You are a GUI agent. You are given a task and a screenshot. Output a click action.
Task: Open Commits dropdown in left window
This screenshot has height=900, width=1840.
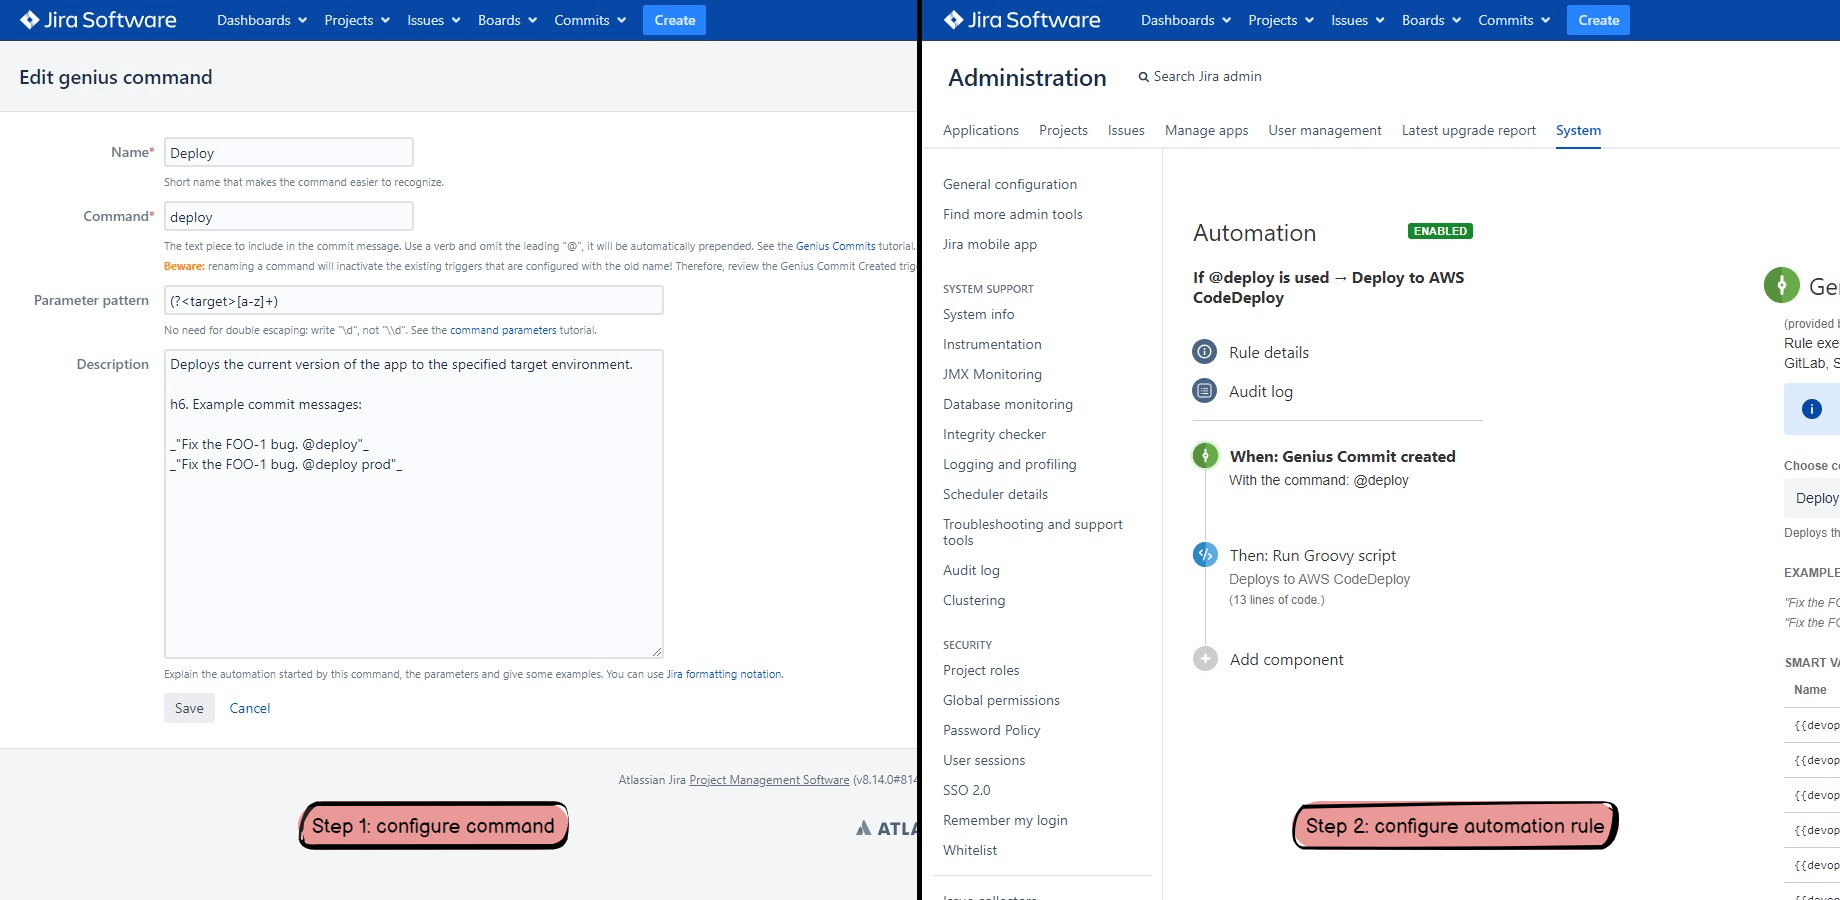(x=591, y=20)
